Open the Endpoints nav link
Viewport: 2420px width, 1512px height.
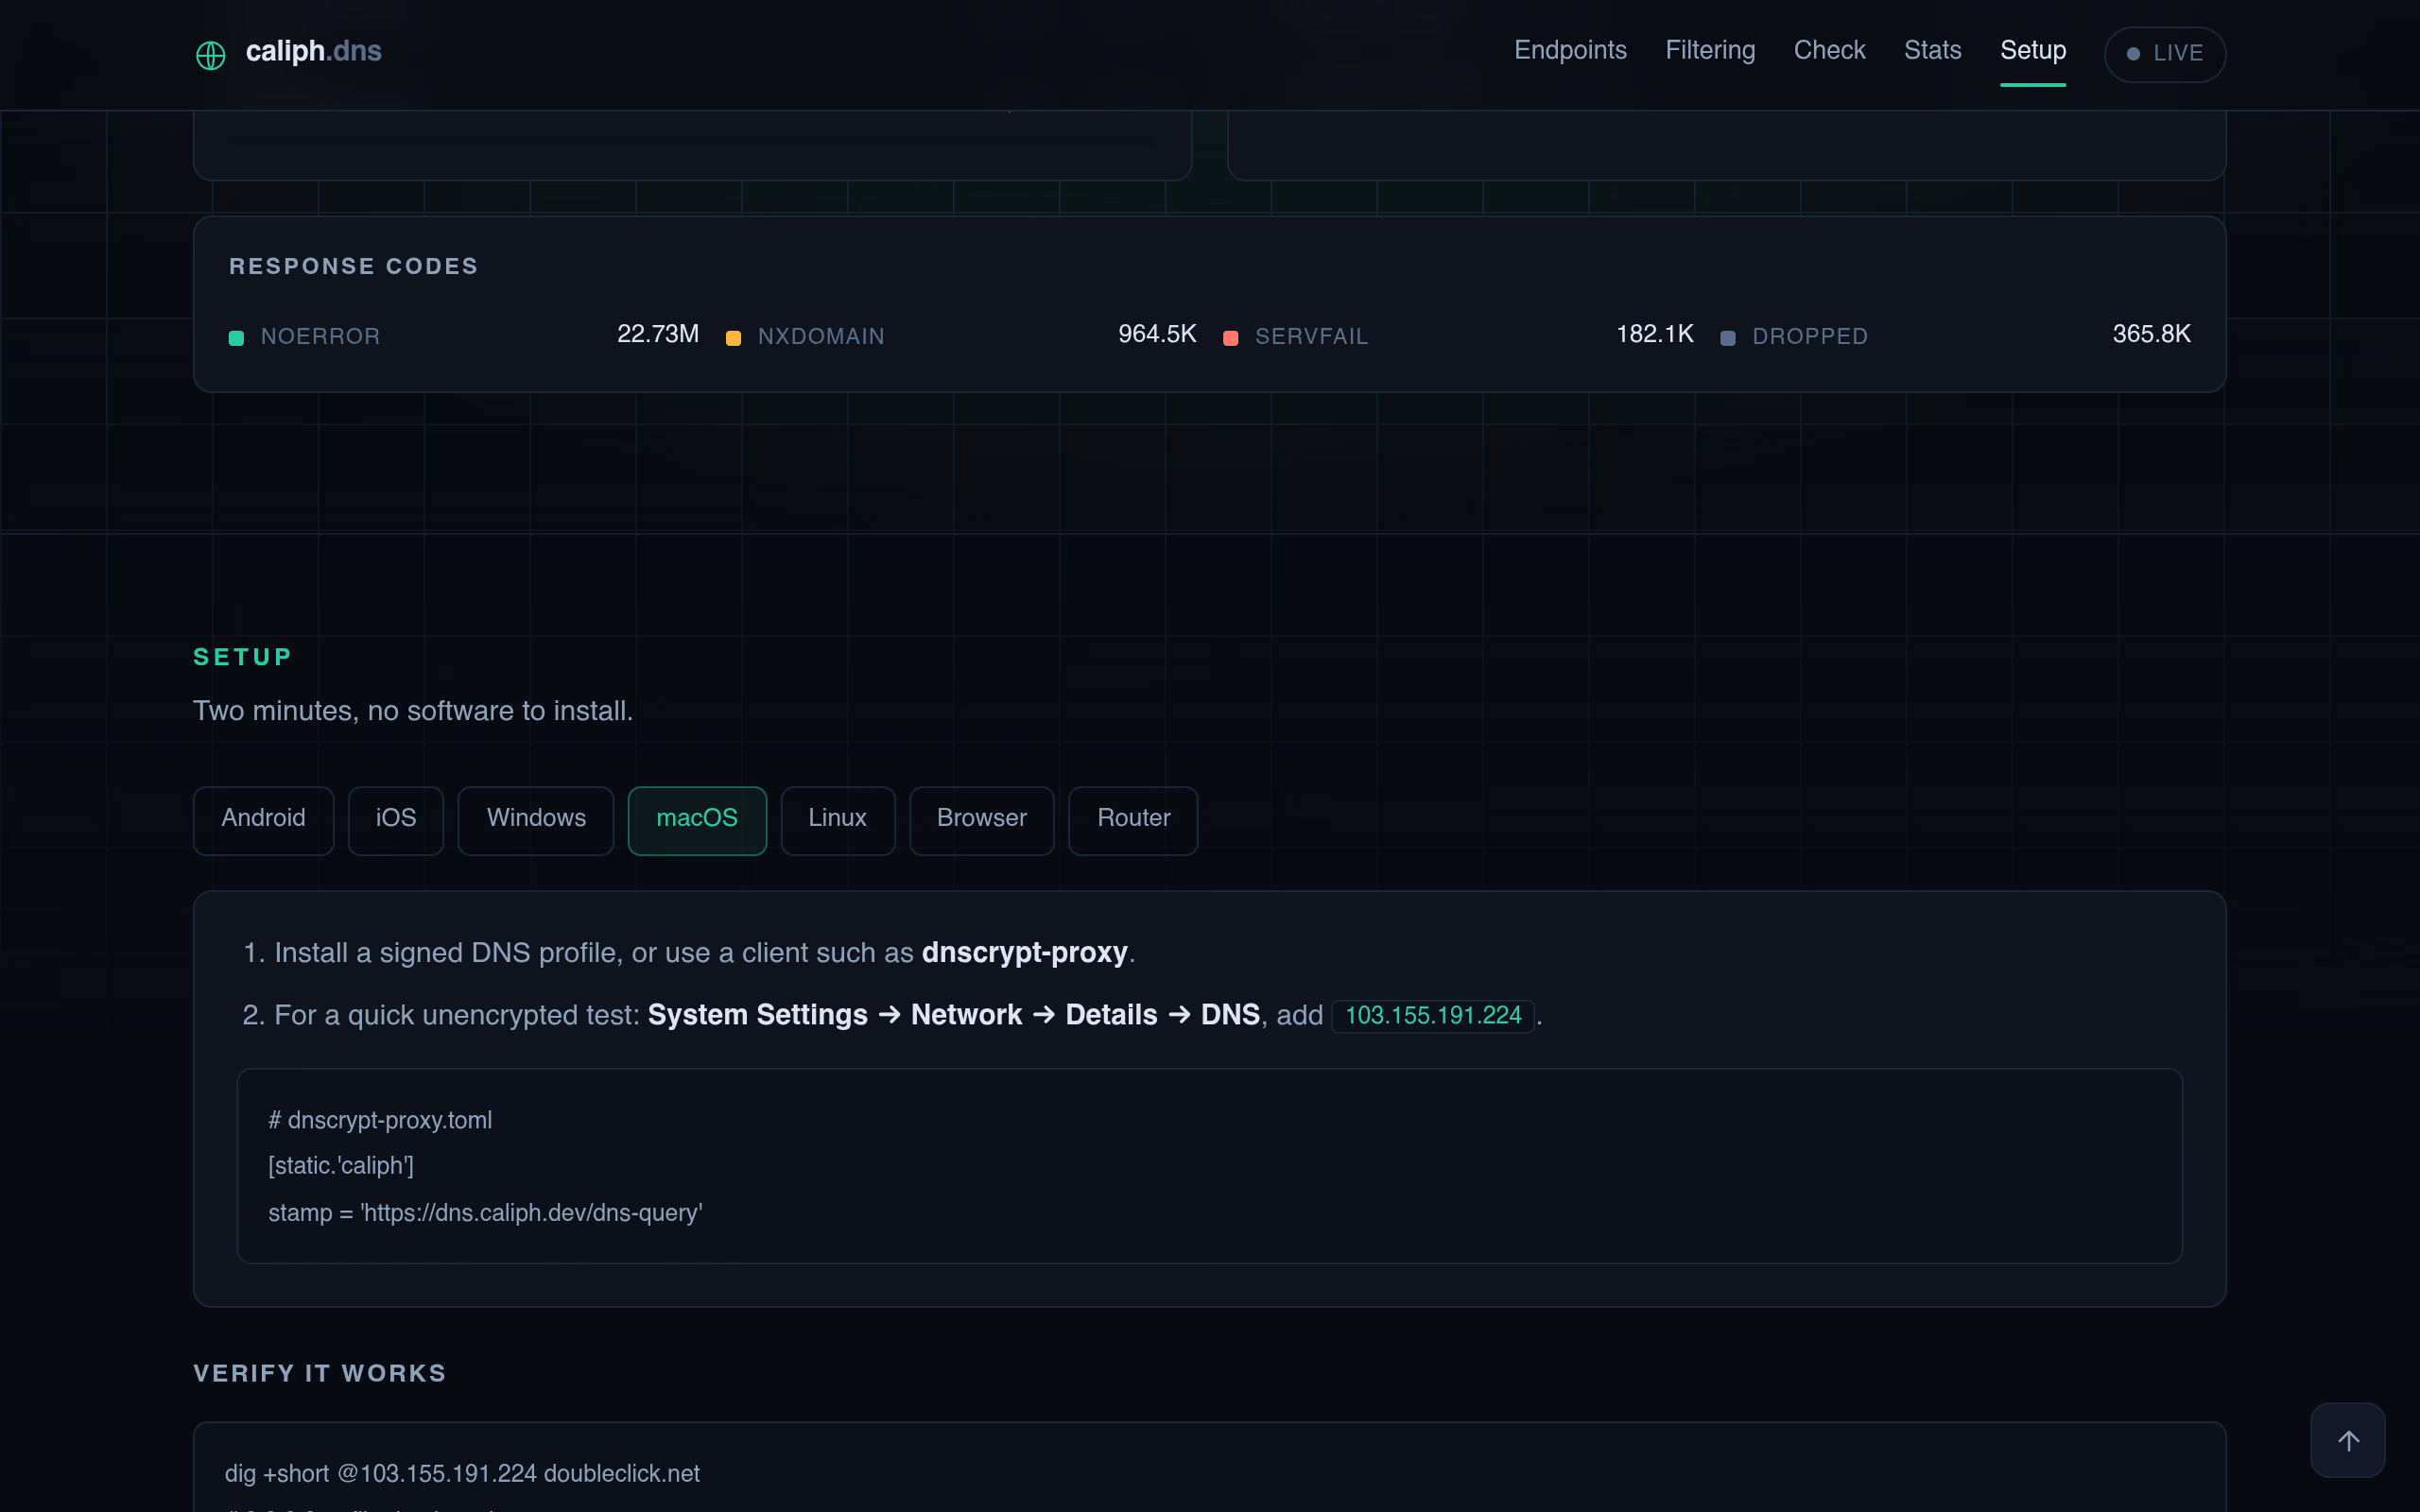pyautogui.click(x=1570, y=50)
